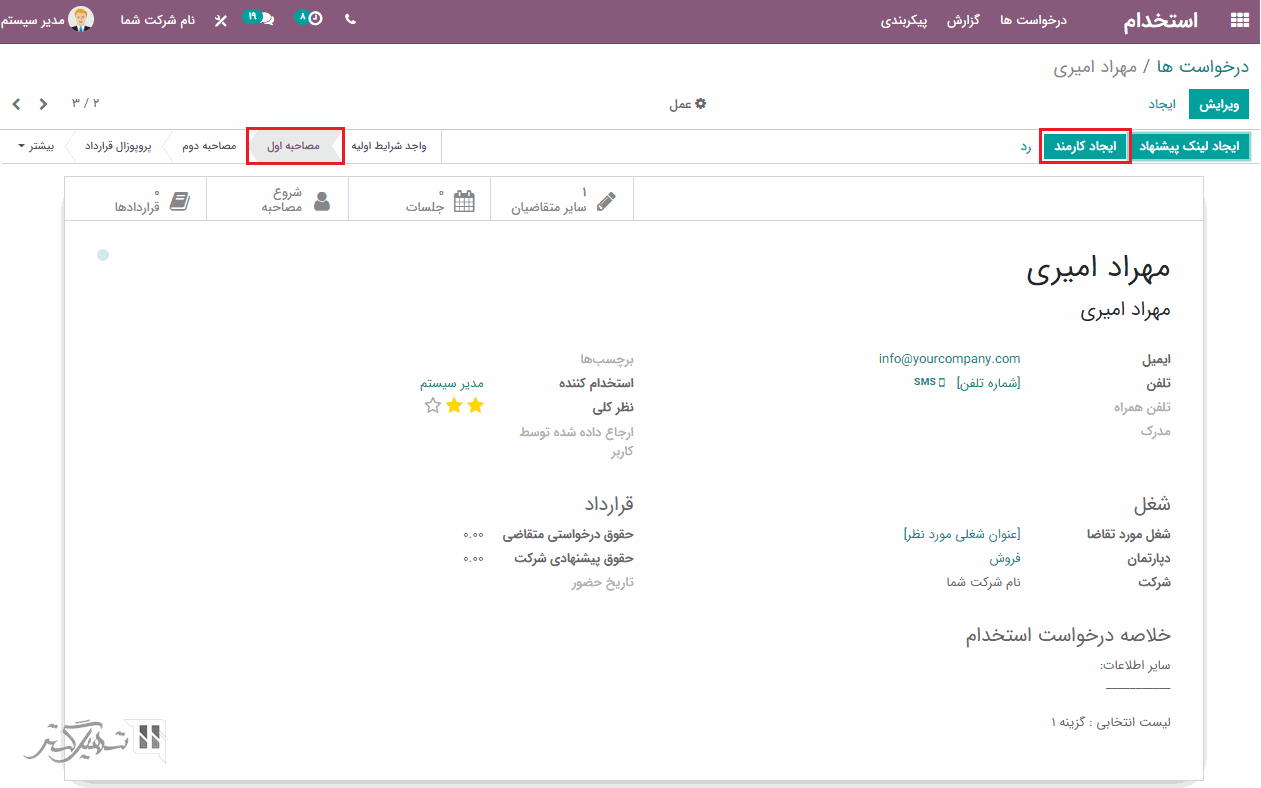Click the light blue kanban state dot
Viewport: 1261px width, 788px height.
[102, 256]
